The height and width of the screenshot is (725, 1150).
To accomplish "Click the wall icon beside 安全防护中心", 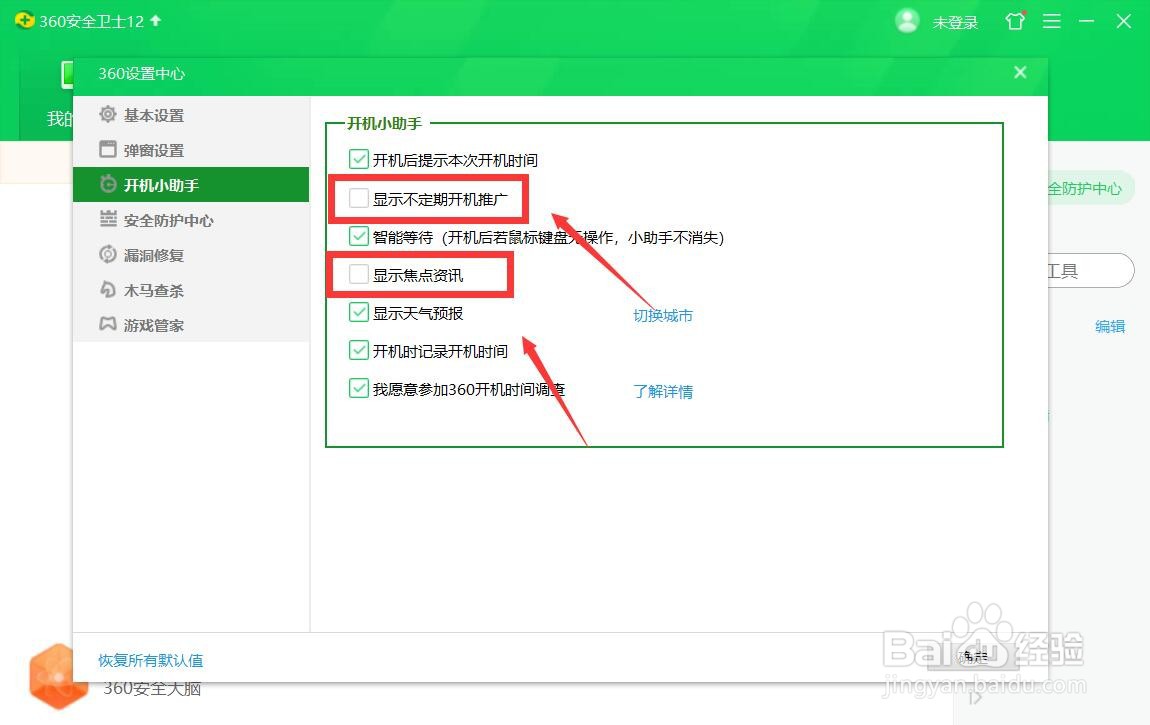I will coord(108,218).
